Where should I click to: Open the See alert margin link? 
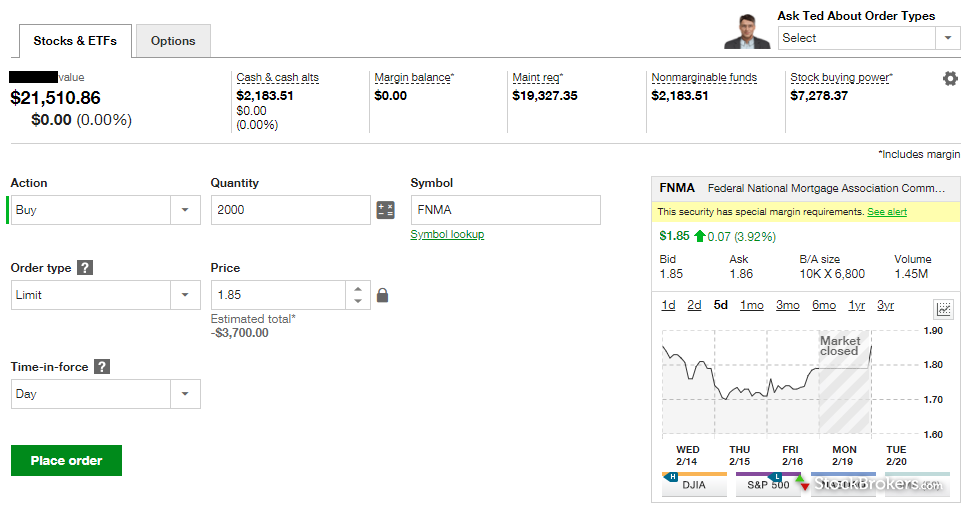pyautogui.click(x=887, y=212)
